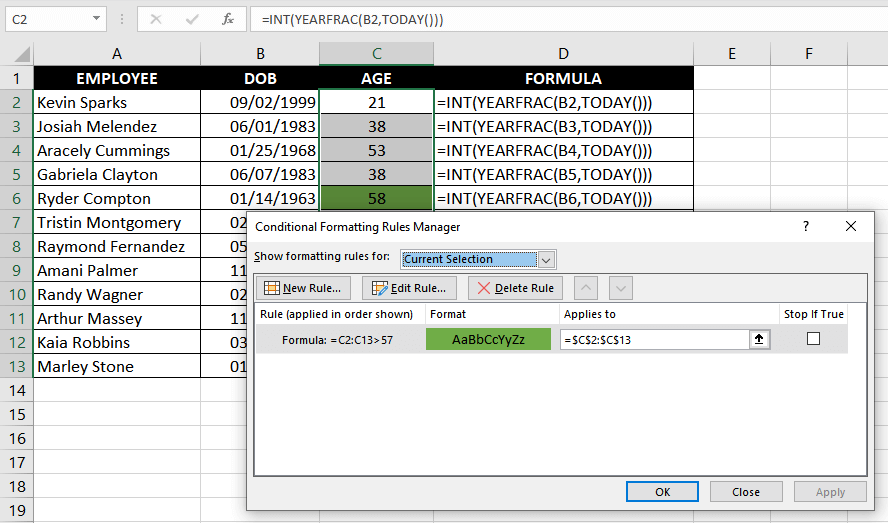This screenshot has width=888, height=523.
Task: Close the Conditional Formatting Rules Manager
Action: point(851,227)
